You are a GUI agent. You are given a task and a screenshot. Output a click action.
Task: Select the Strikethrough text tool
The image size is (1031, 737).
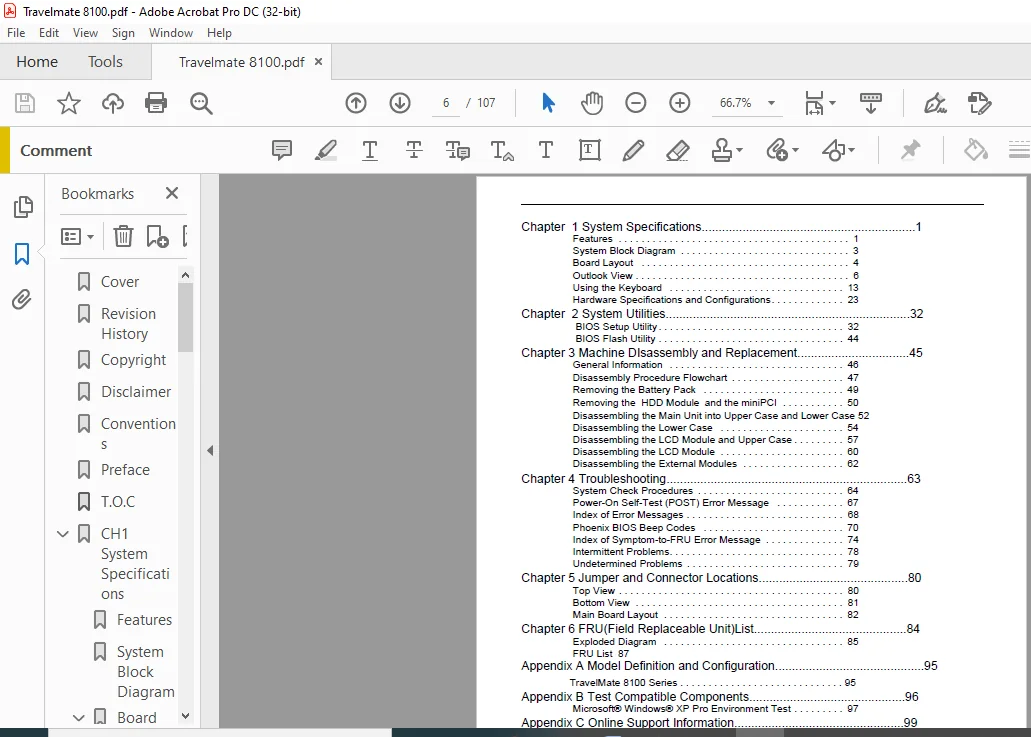(414, 151)
